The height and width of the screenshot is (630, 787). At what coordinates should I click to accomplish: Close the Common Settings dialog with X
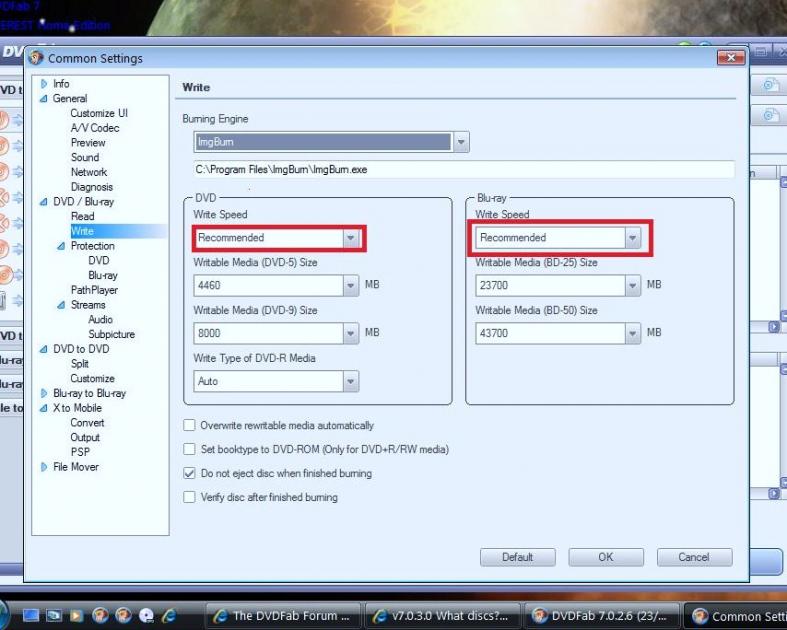[731, 58]
